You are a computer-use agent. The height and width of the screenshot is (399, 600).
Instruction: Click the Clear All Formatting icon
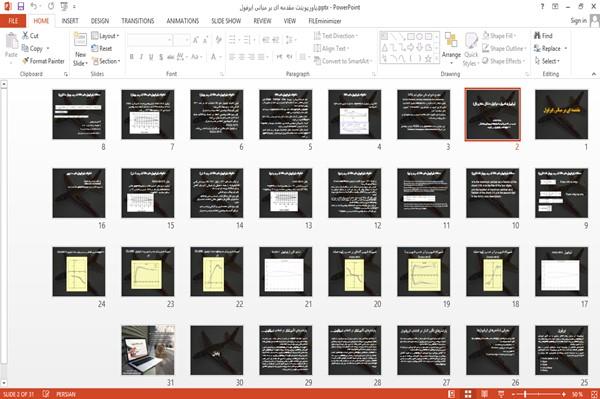[x=218, y=40]
